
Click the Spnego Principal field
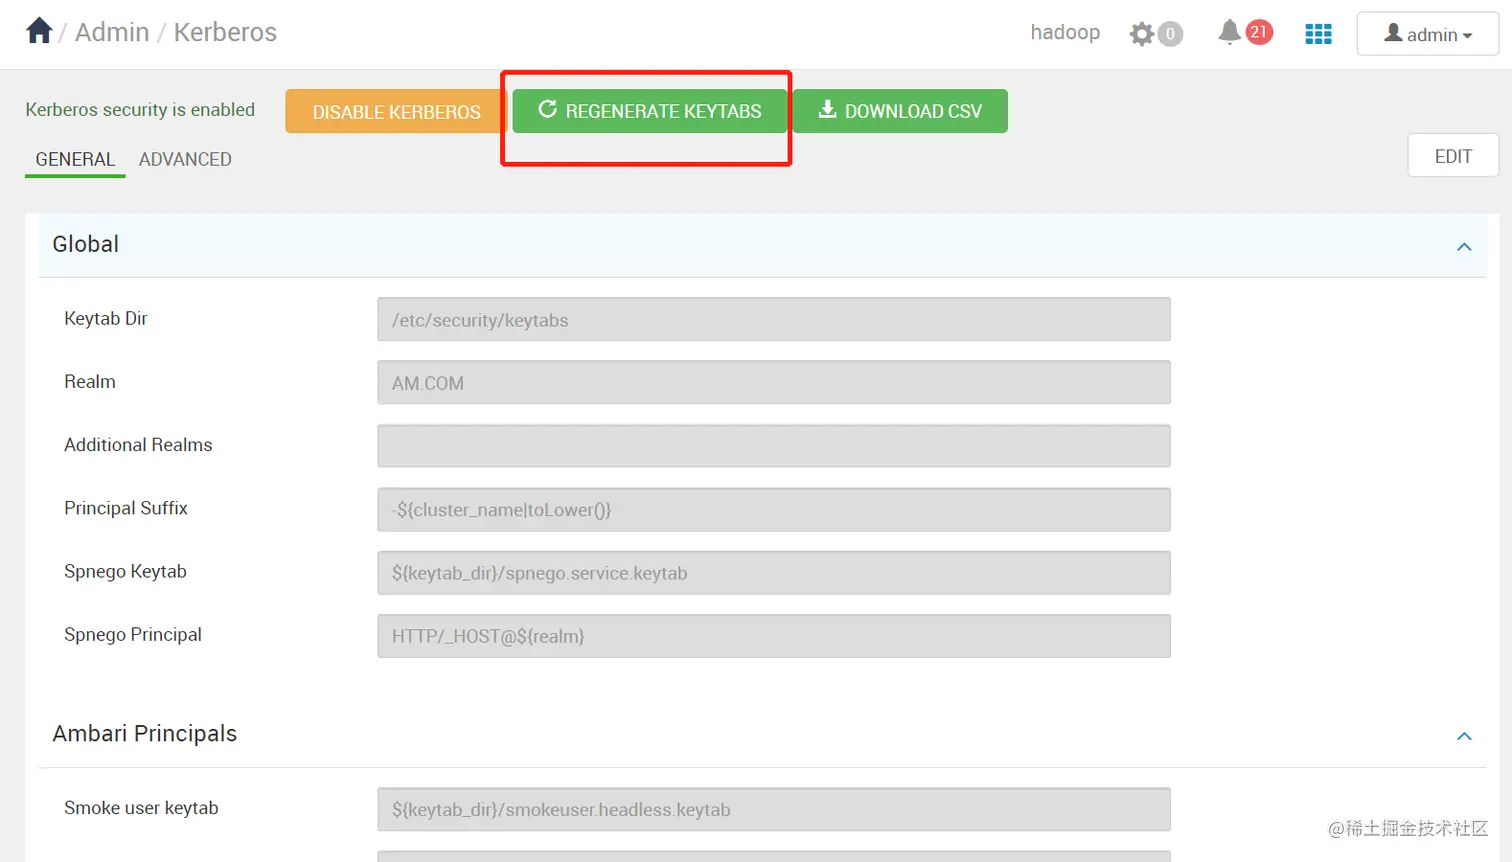point(774,635)
